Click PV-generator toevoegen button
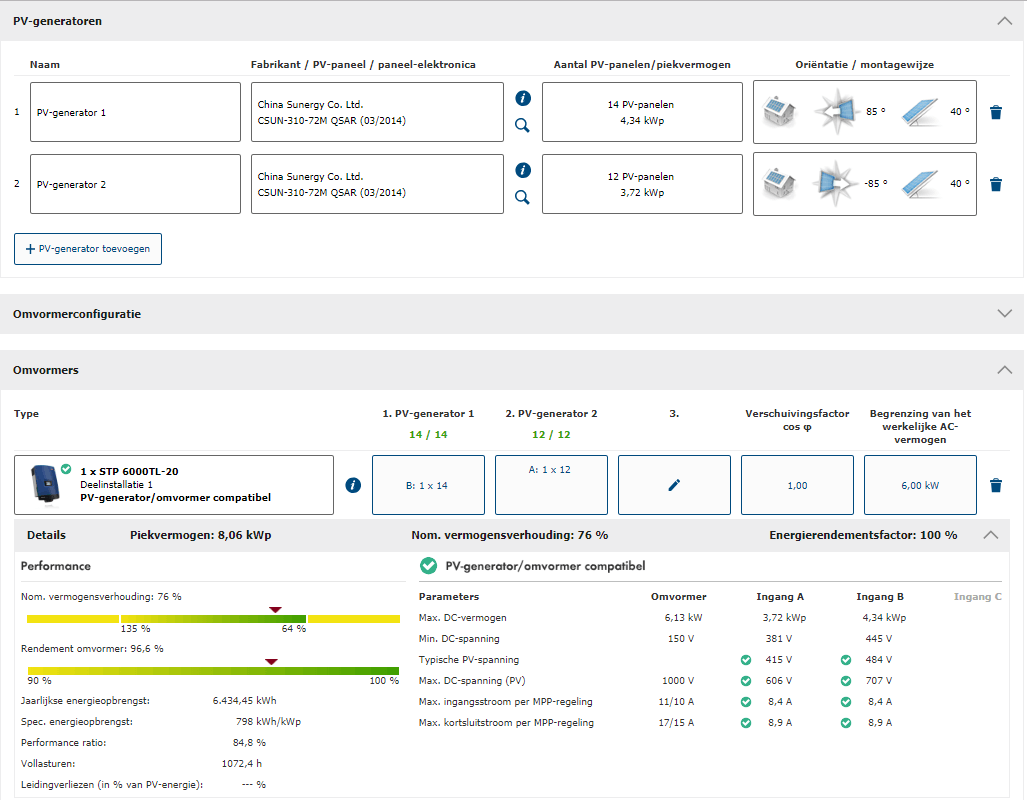This screenshot has width=1027, height=800. click(88, 249)
